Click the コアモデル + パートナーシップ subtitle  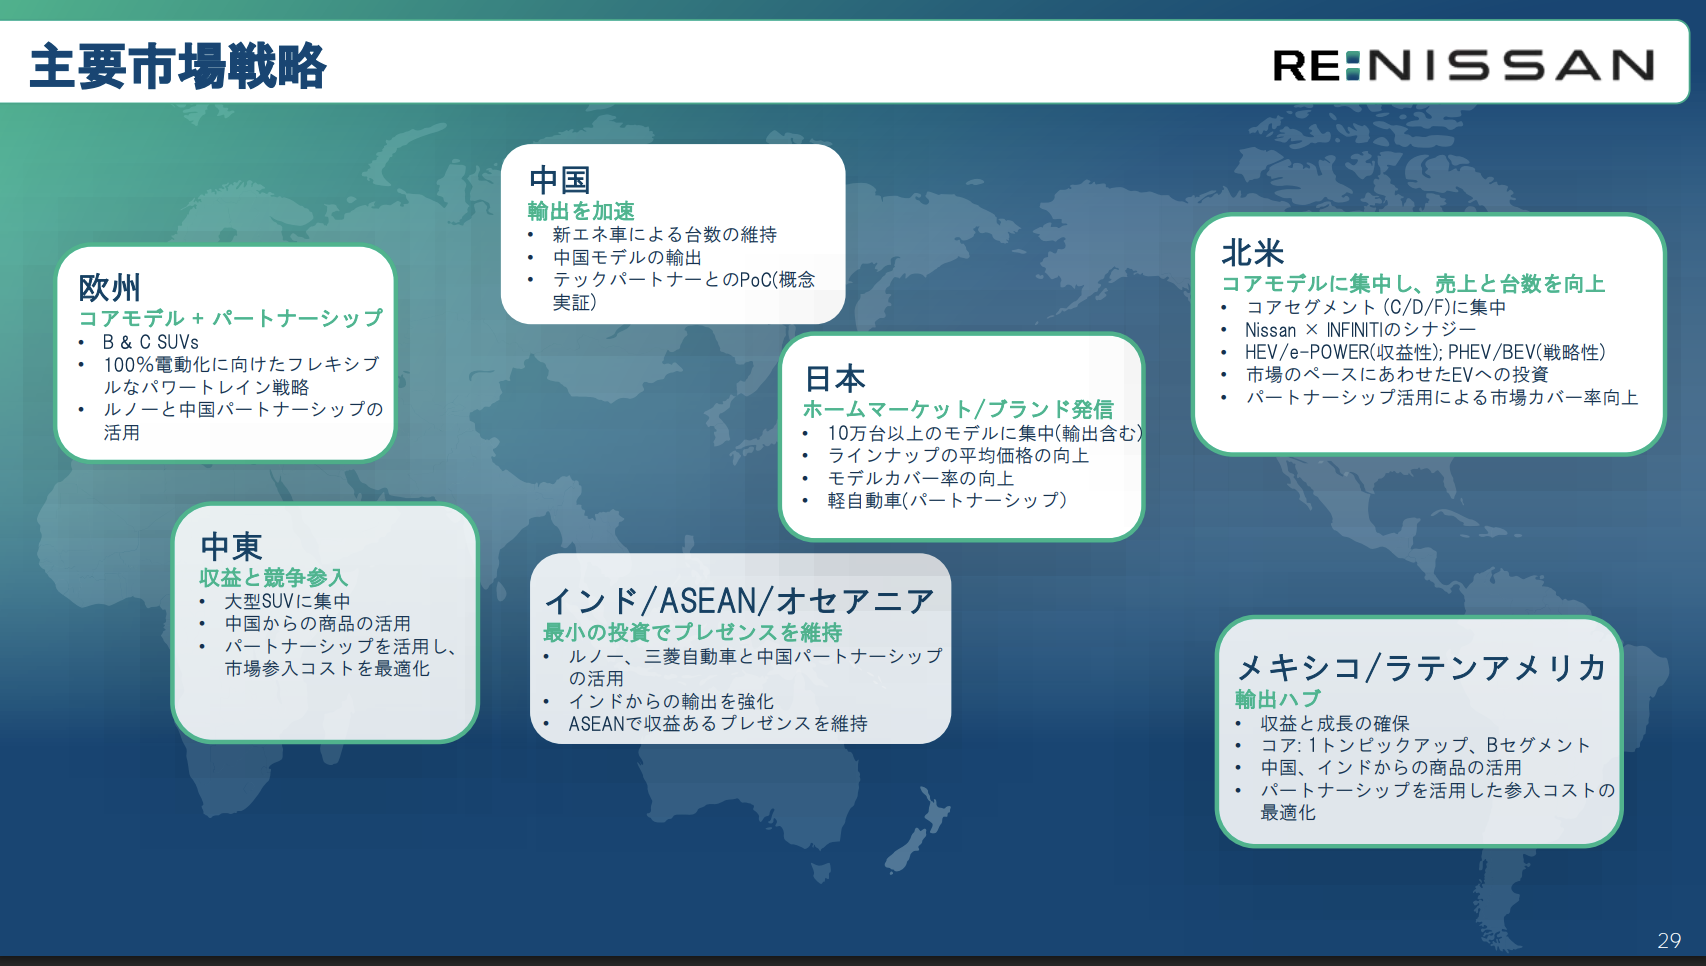[231, 318]
